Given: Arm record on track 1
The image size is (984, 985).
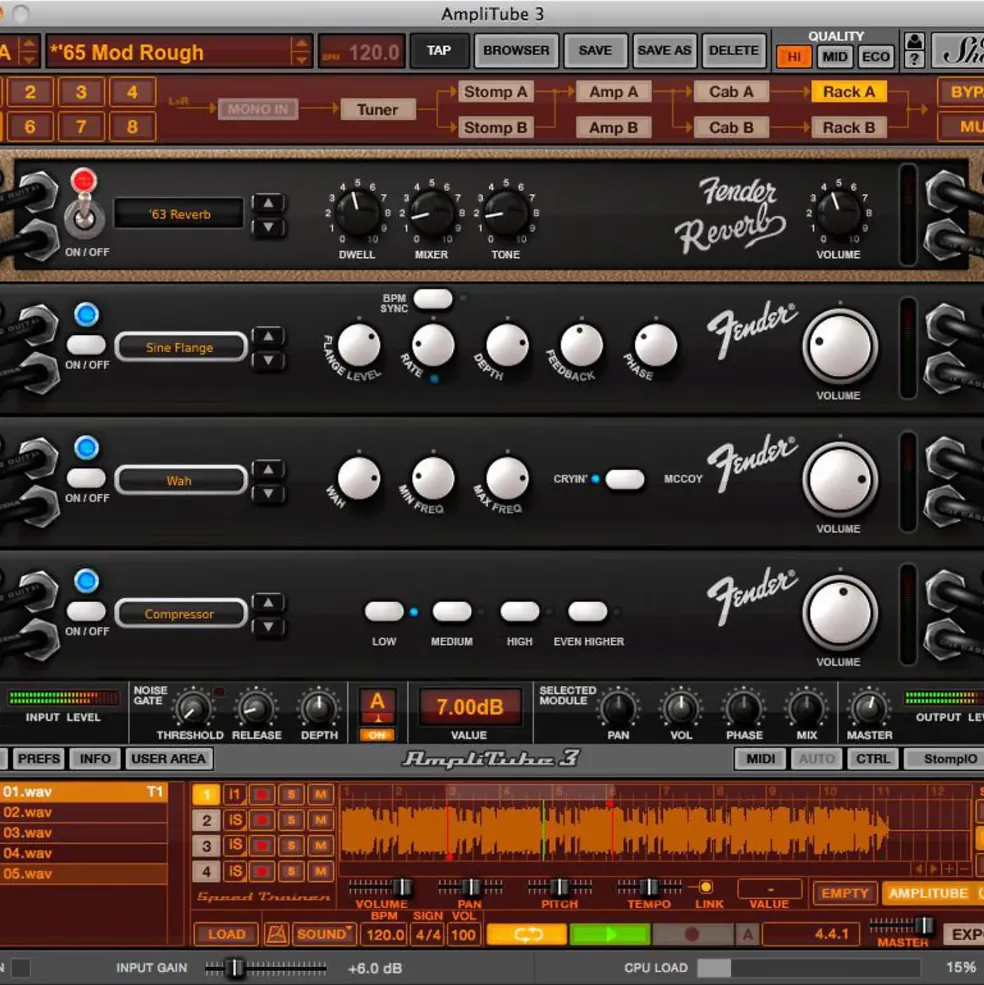Looking at the screenshot, I should 262,795.
